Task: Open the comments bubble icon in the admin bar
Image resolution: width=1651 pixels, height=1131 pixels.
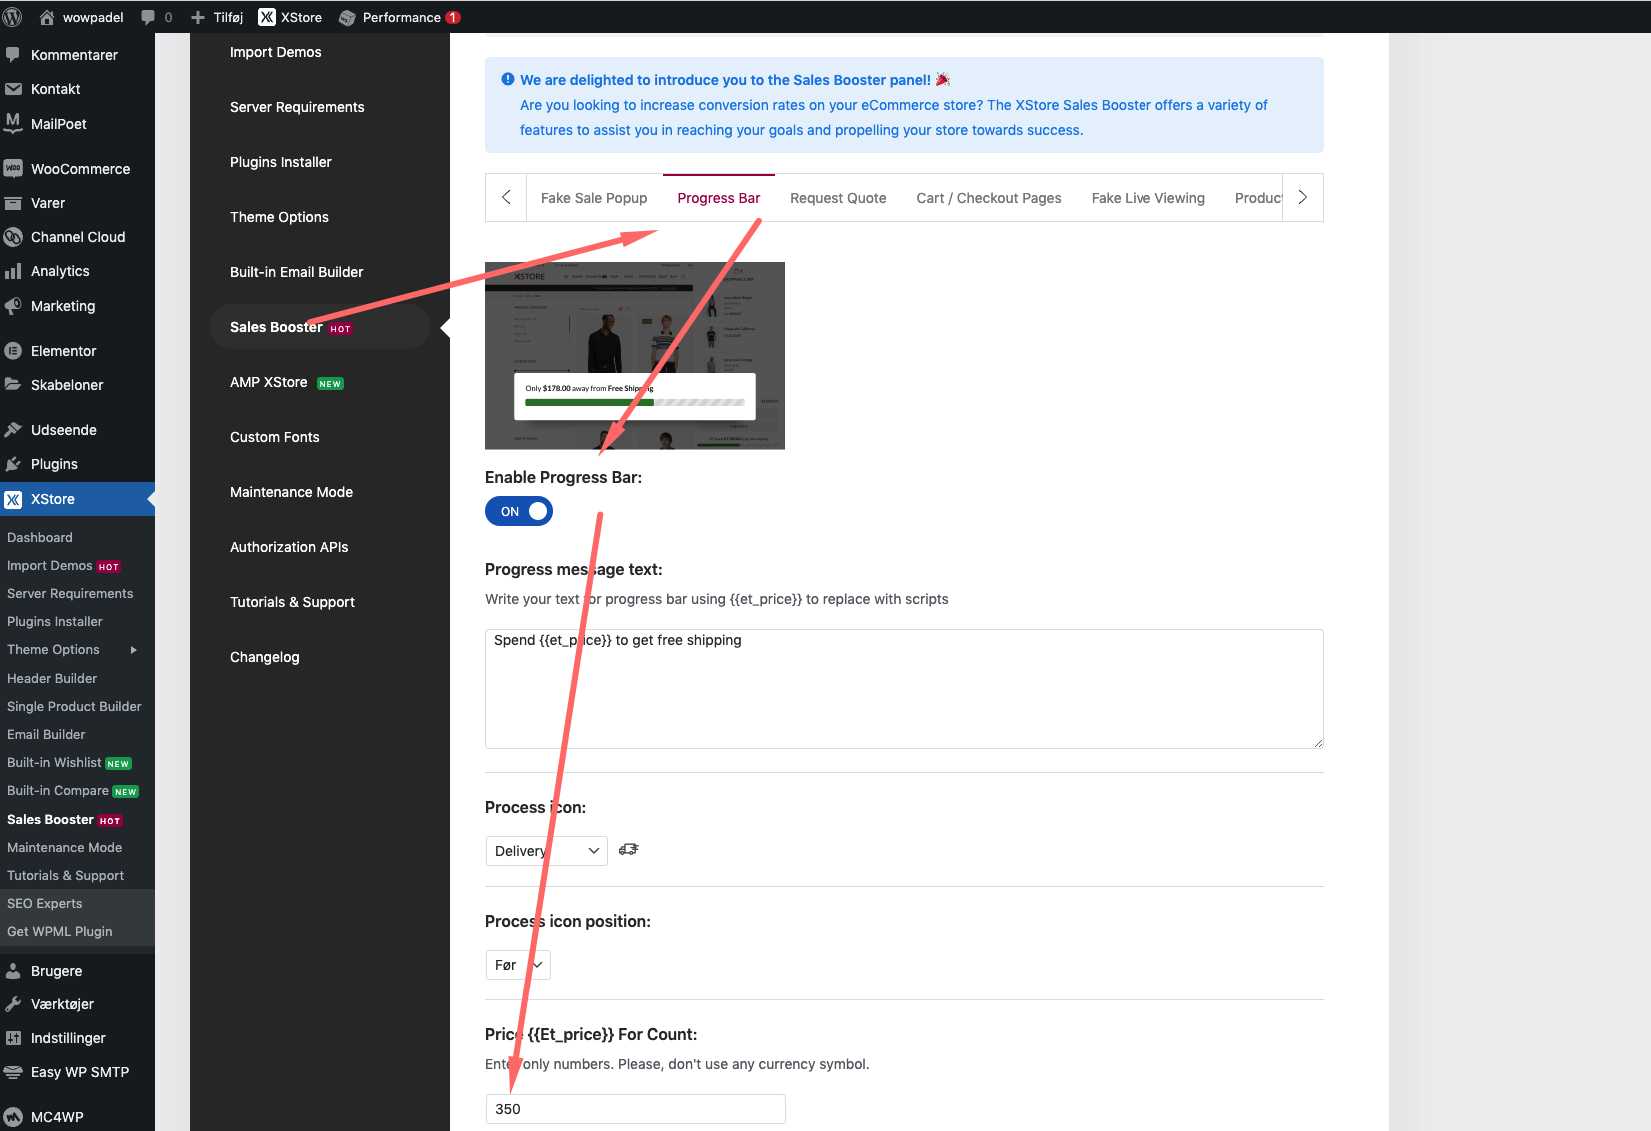Action: [148, 17]
